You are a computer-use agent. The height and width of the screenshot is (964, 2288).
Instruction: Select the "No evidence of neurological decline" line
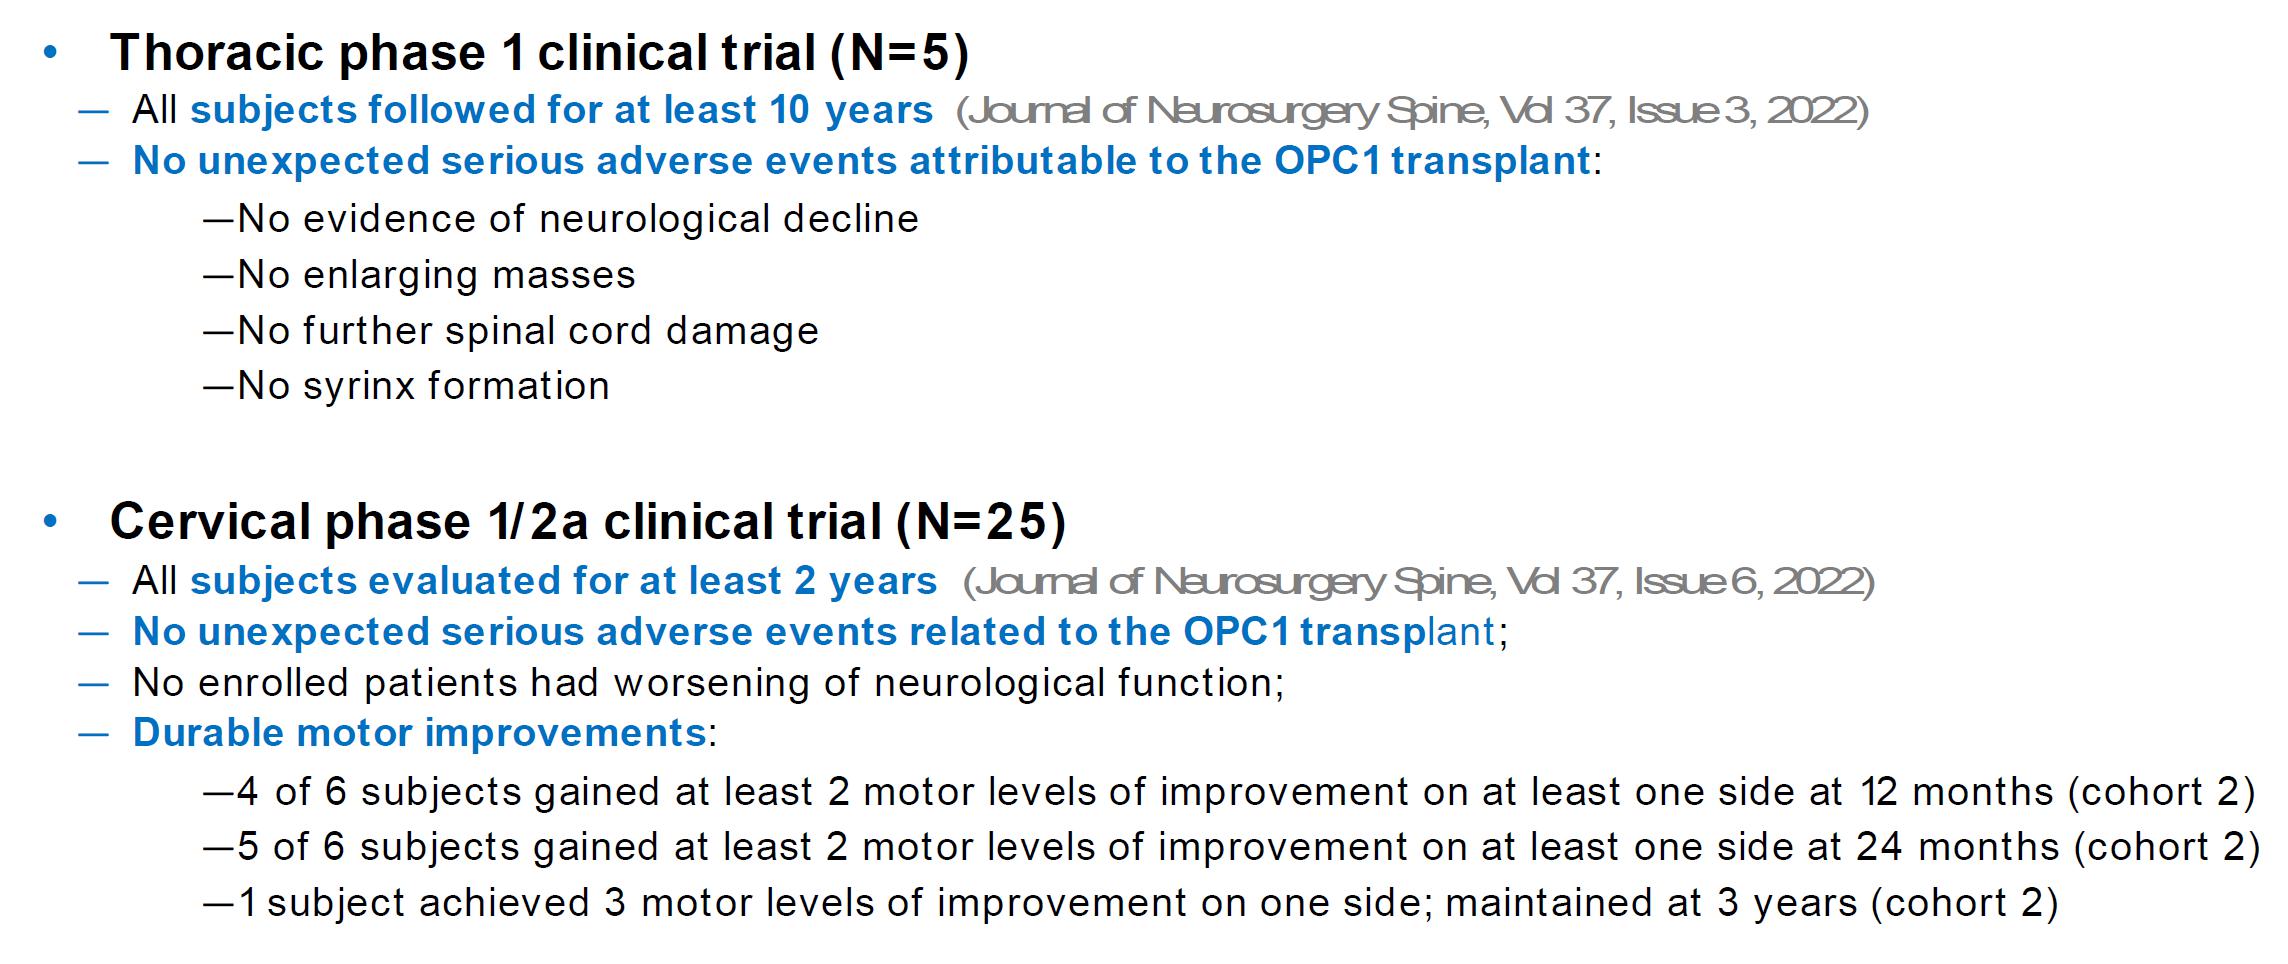[561, 219]
